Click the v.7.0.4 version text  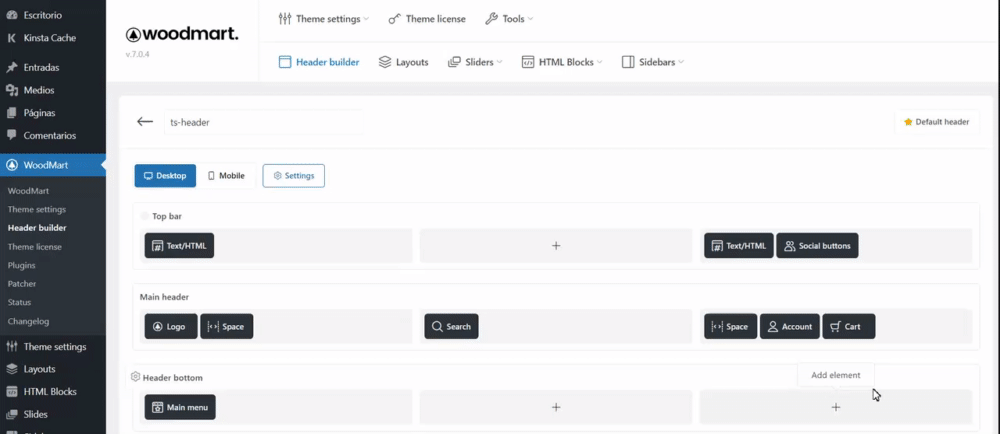[x=138, y=55]
